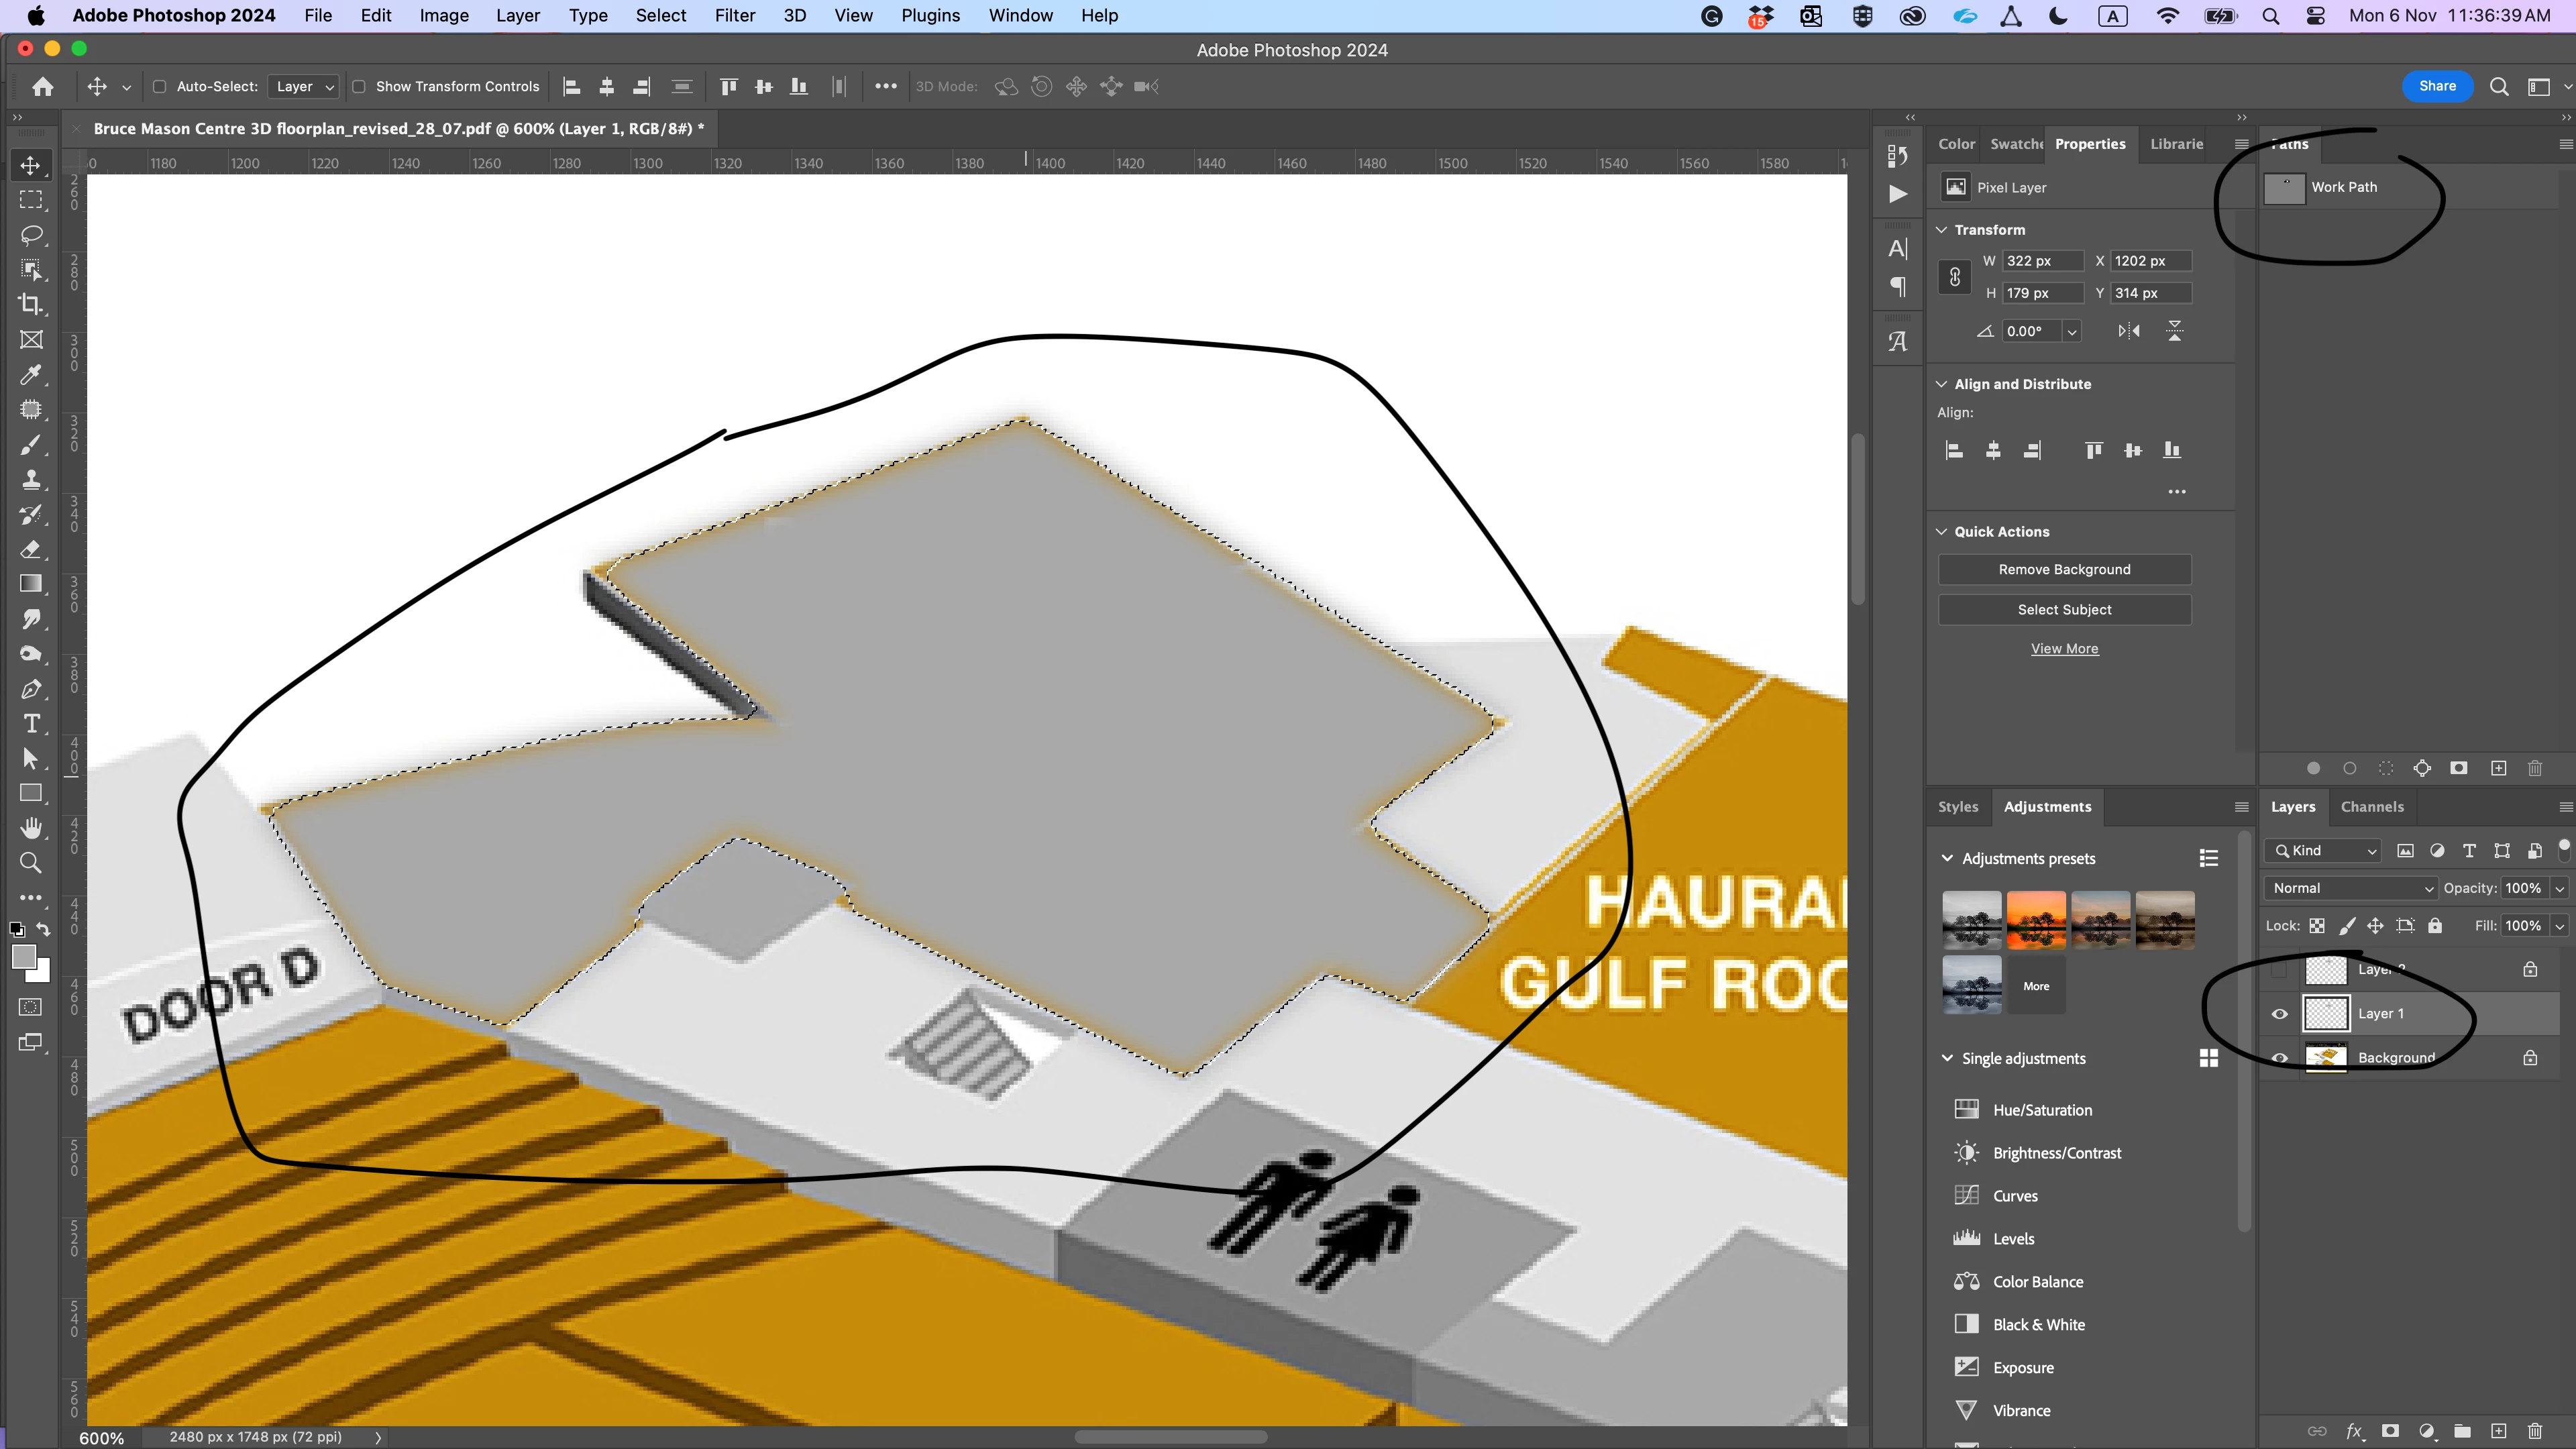Open the Normal blend mode dropdown

[x=2350, y=888]
